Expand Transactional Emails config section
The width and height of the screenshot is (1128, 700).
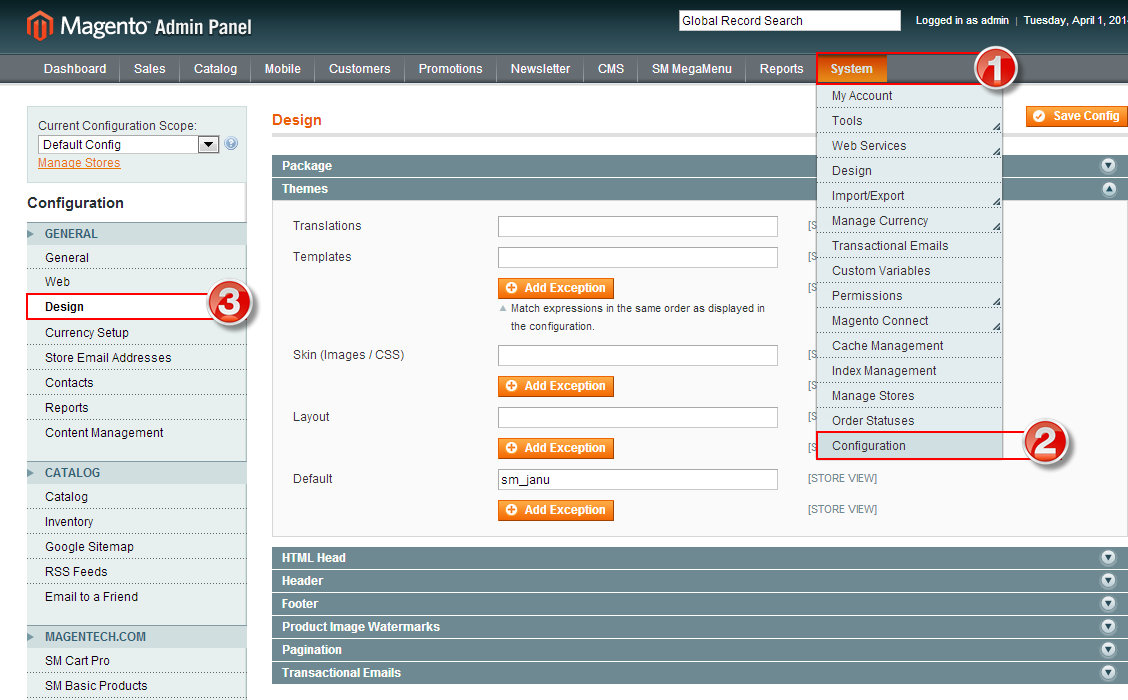(1109, 673)
